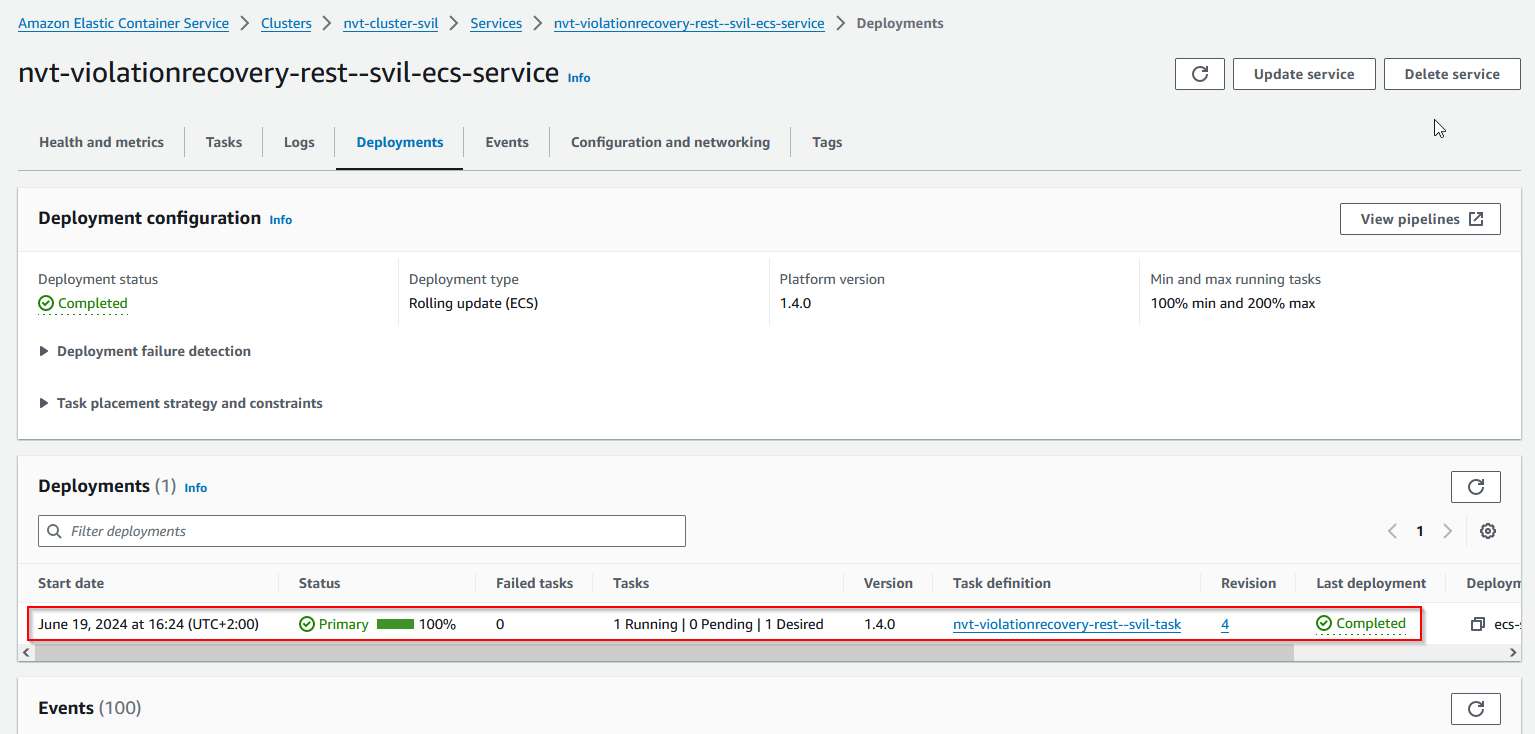Screen dimensions: 1535x734
Task: Open the Configuration and networking tab
Action: point(670,142)
